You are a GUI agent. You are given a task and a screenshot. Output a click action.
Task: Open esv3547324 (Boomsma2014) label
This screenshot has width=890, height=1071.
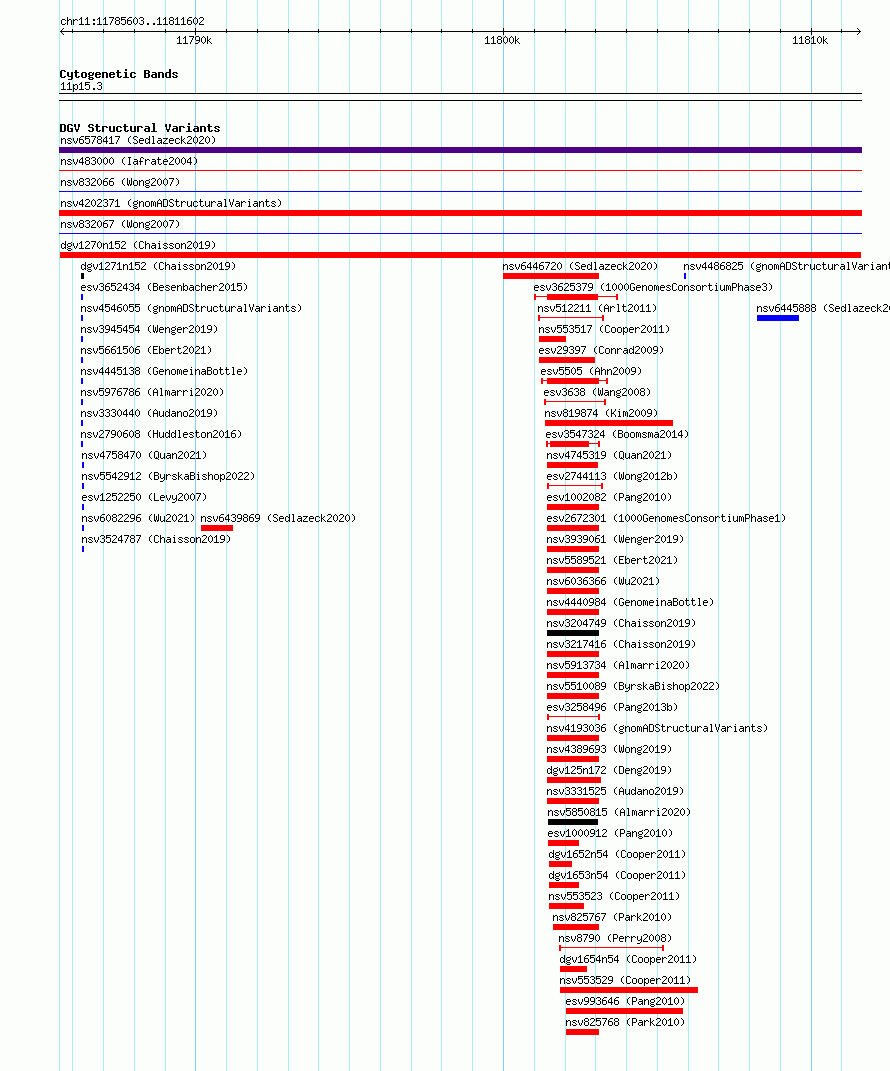pyautogui.click(x=617, y=434)
